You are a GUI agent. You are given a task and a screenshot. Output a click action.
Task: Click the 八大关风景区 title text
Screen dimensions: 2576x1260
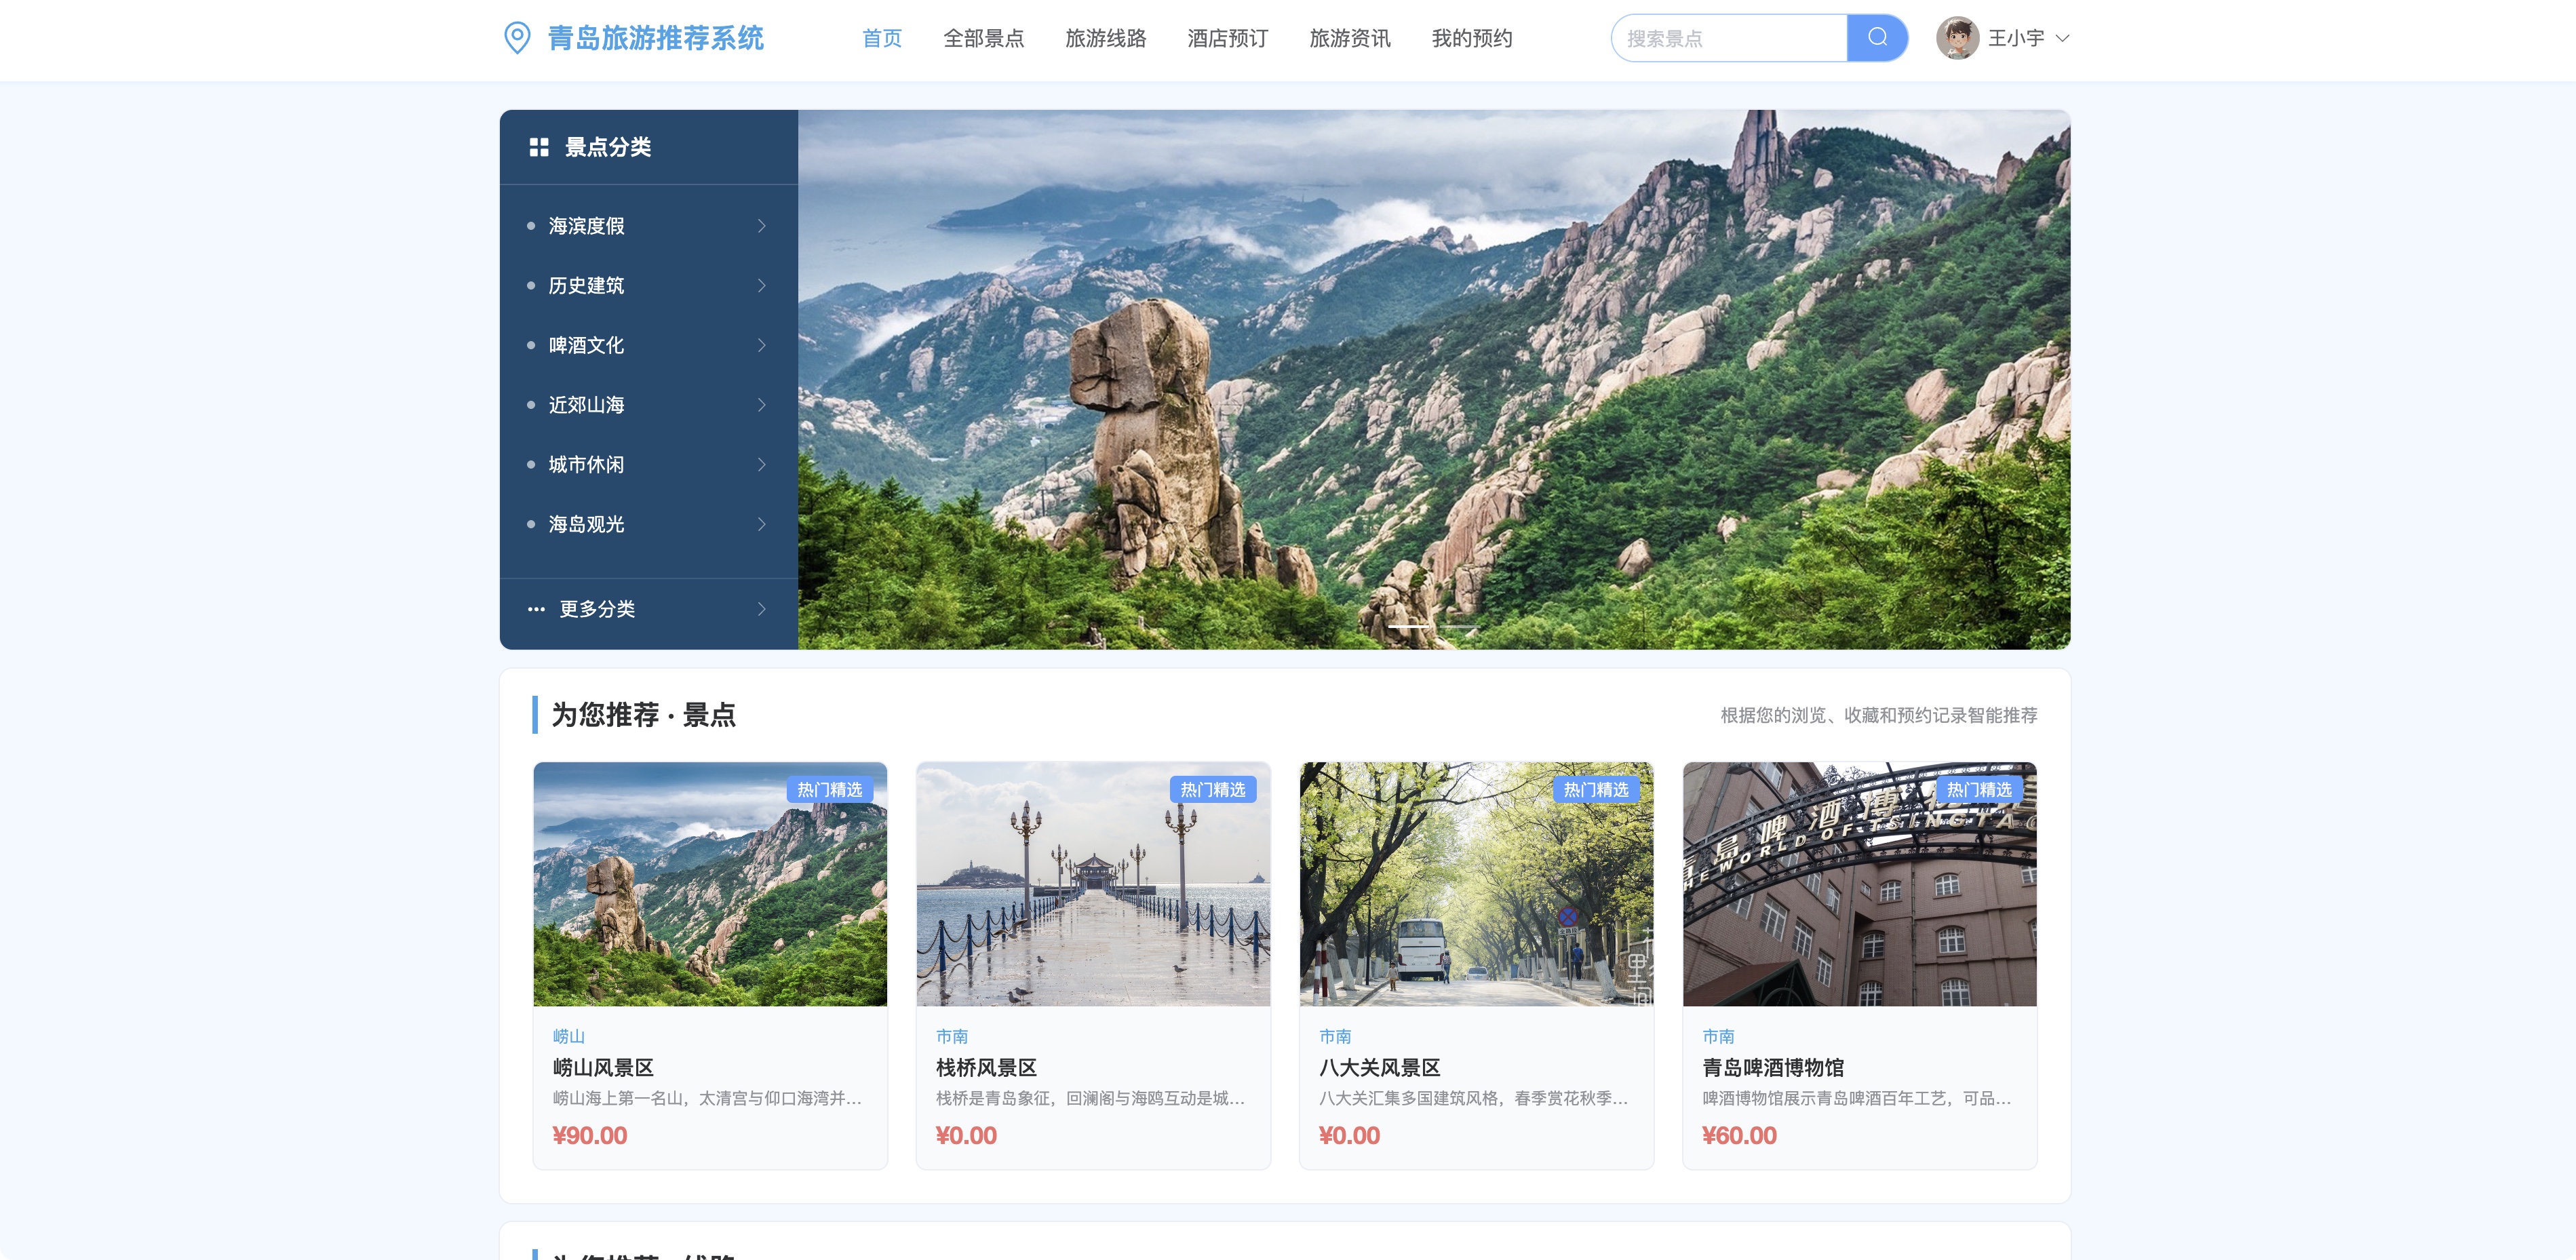[x=1380, y=1068]
